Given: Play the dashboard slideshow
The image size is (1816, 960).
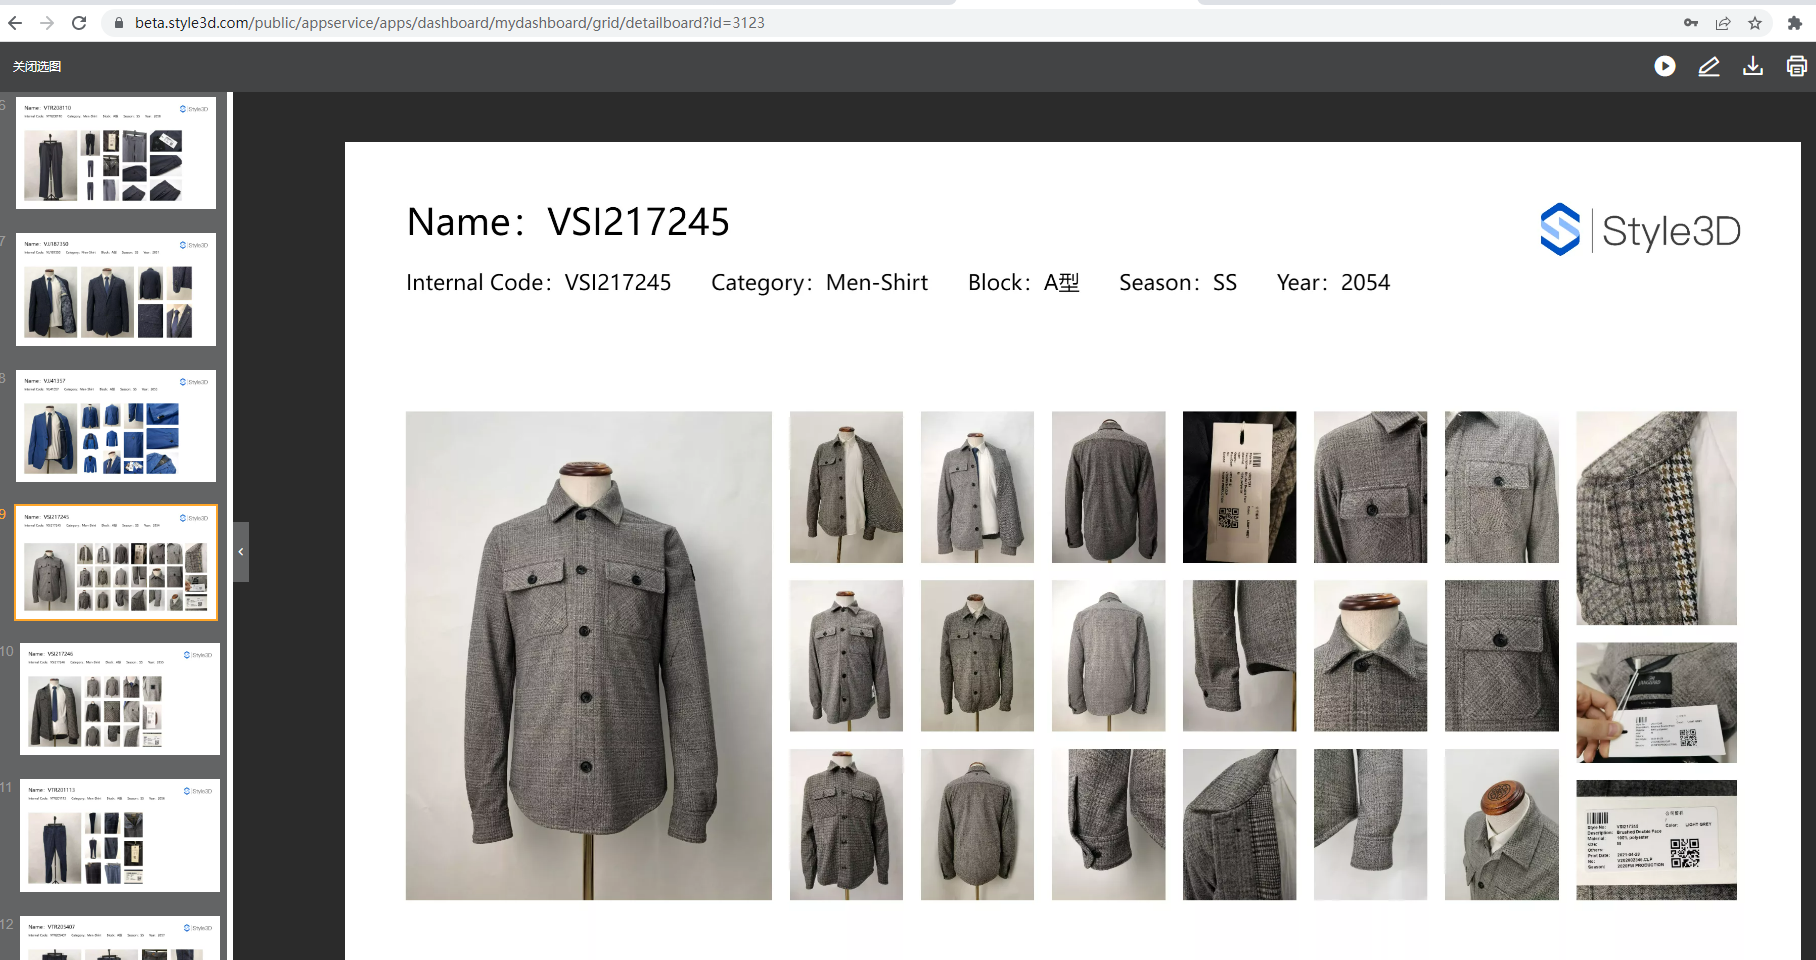Looking at the screenshot, I should coord(1664,66).
